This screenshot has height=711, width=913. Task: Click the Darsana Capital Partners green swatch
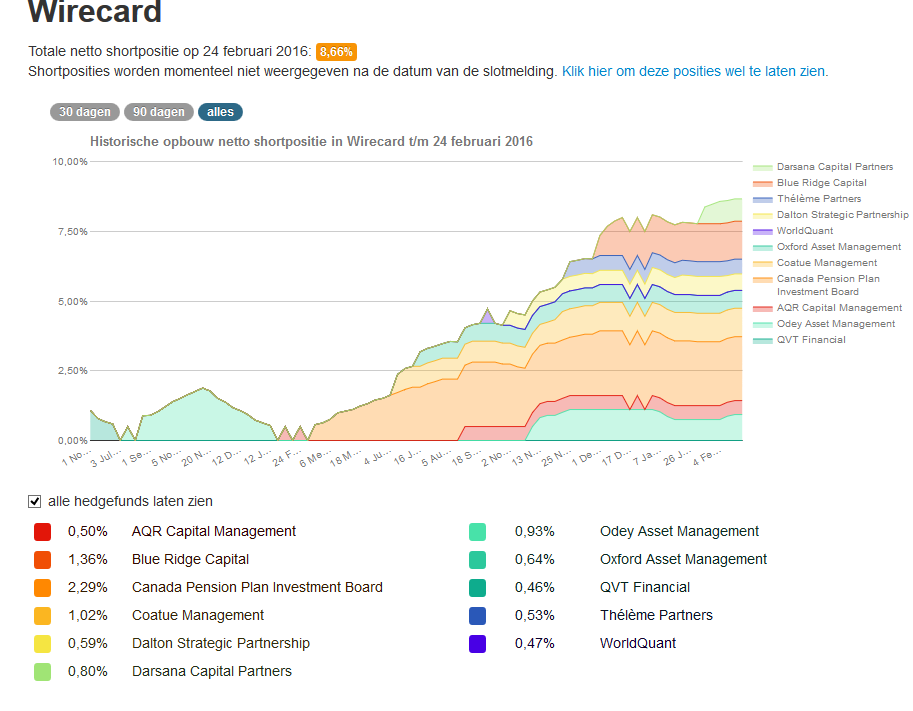43,671
